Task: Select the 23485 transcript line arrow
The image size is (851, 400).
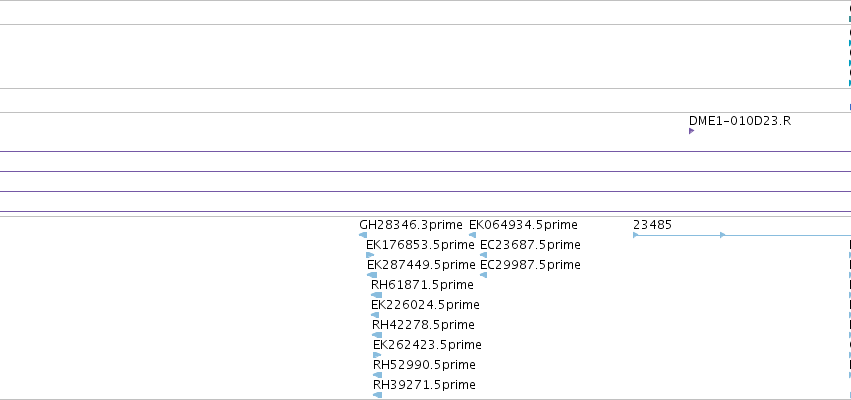Action: point(742,235)
